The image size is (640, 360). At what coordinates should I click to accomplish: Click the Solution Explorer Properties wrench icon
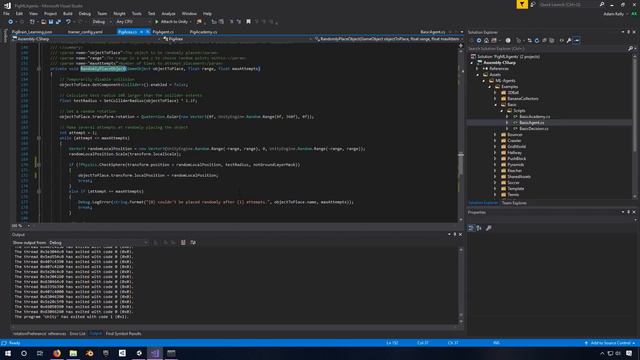tap(569, 40)
